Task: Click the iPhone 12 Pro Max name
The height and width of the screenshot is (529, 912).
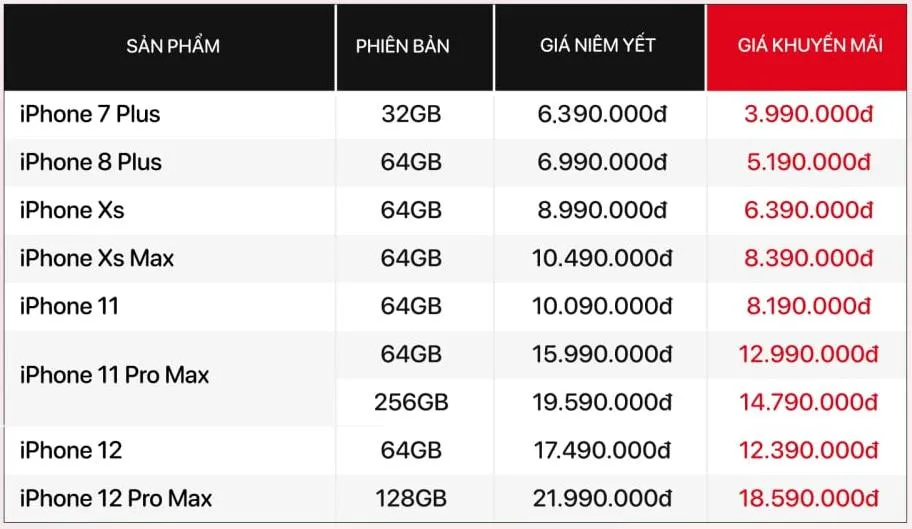Action: (x=116, y=498)
